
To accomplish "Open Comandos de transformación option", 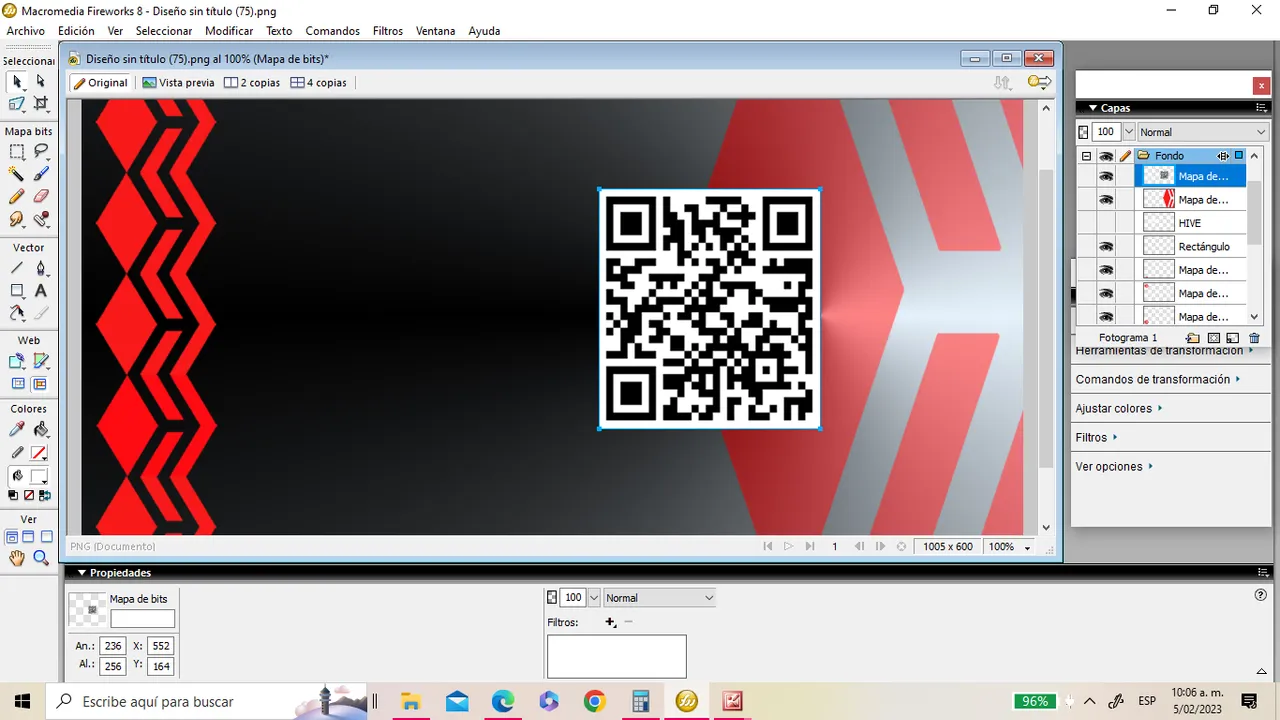I will coord(1158,379).
